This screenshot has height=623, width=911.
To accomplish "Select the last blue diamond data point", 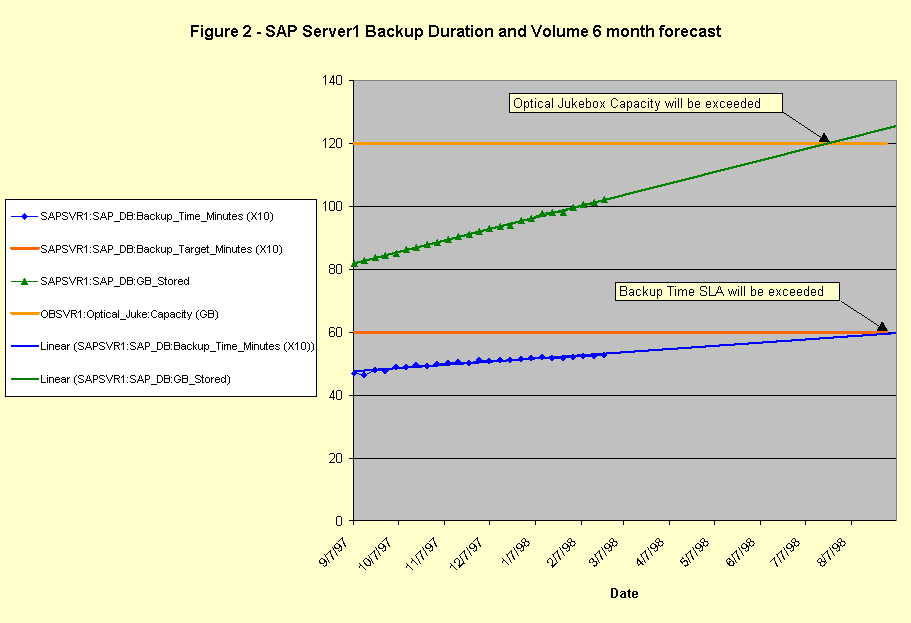I will point(604,354).
